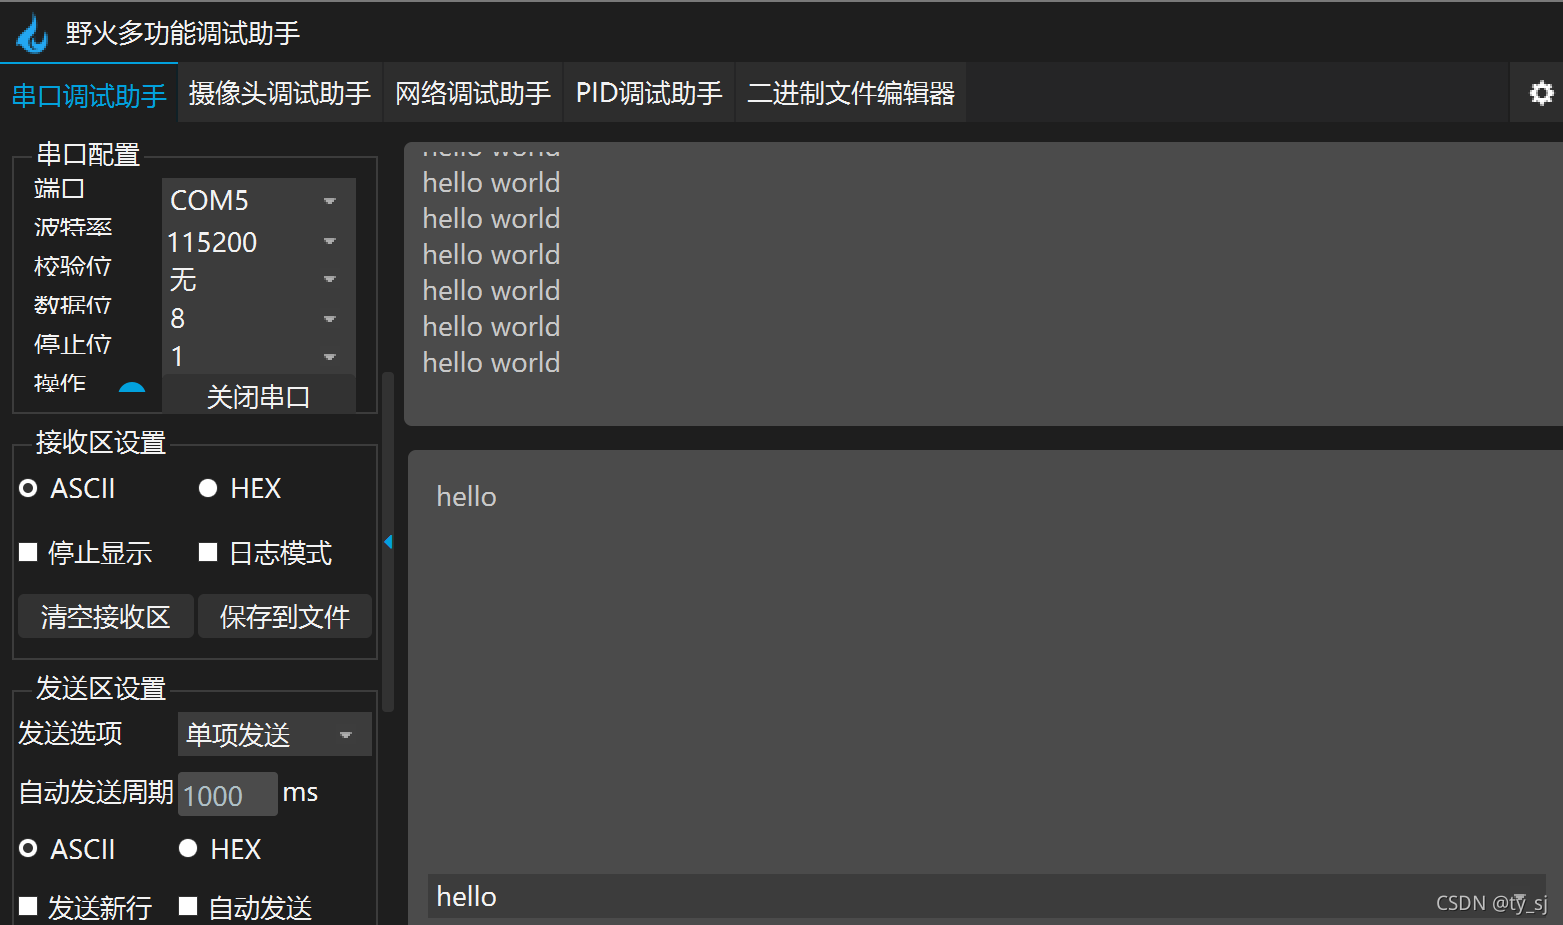Click the flame app logo icon
This screenshot has height=925, width=1563.
(32, 33)
